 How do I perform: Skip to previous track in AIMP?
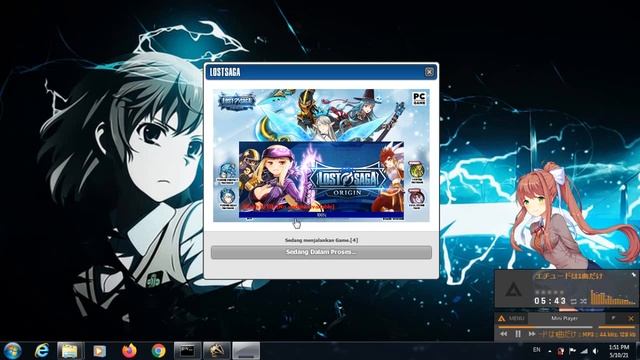click(504, 334)
